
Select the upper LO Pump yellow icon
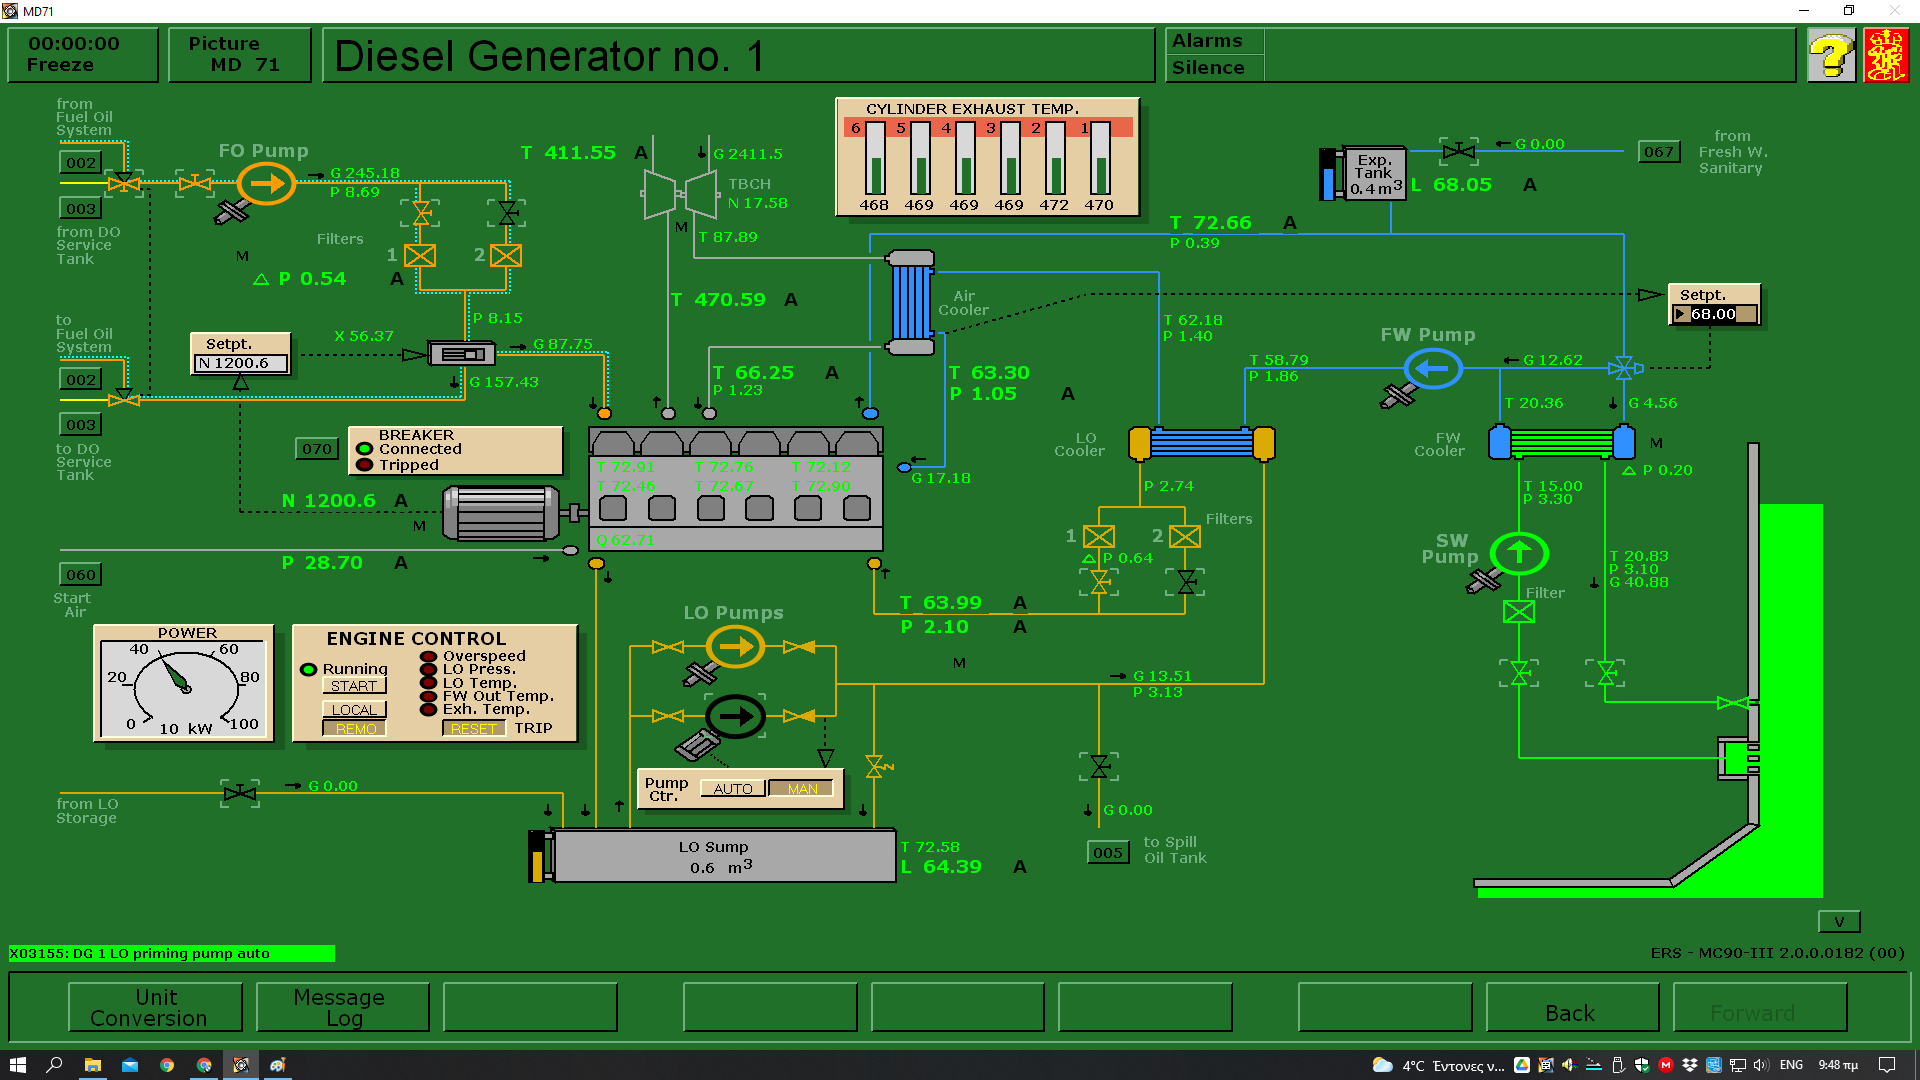tap(735, 647)
